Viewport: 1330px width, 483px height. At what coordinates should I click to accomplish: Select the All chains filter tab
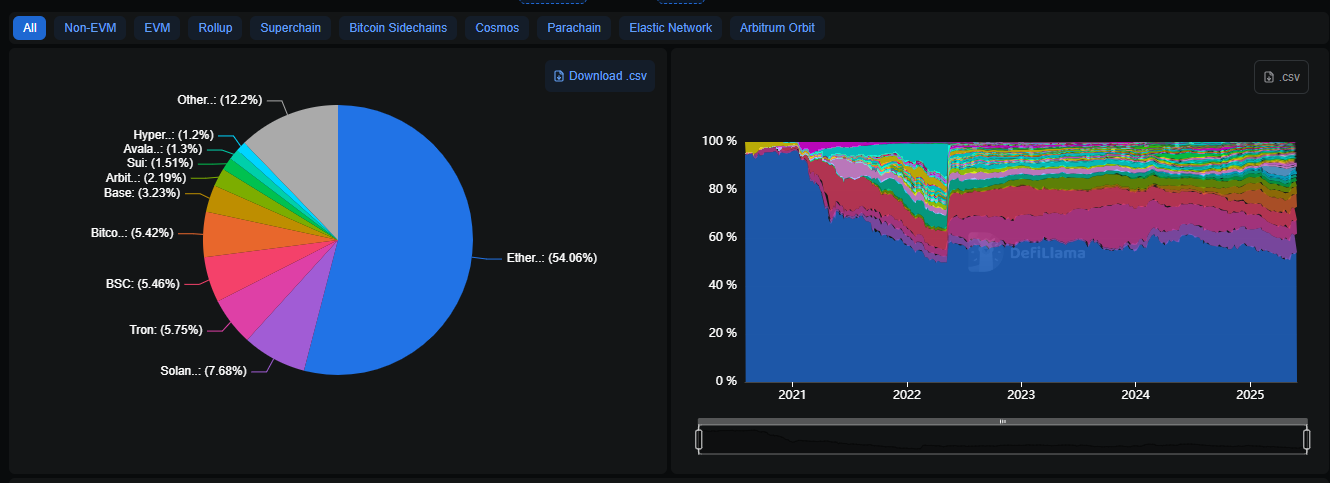coord(29,28)
